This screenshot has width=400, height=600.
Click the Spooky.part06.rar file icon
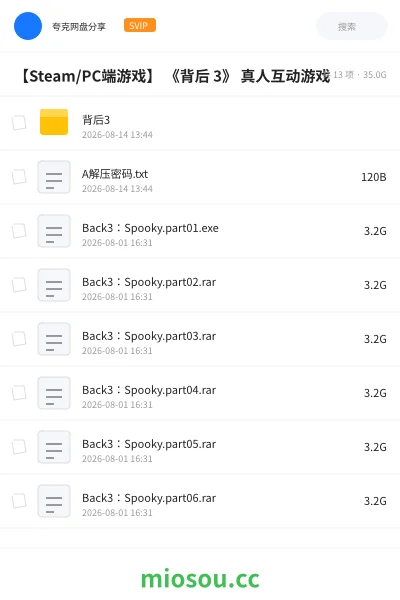coord(54,501)
